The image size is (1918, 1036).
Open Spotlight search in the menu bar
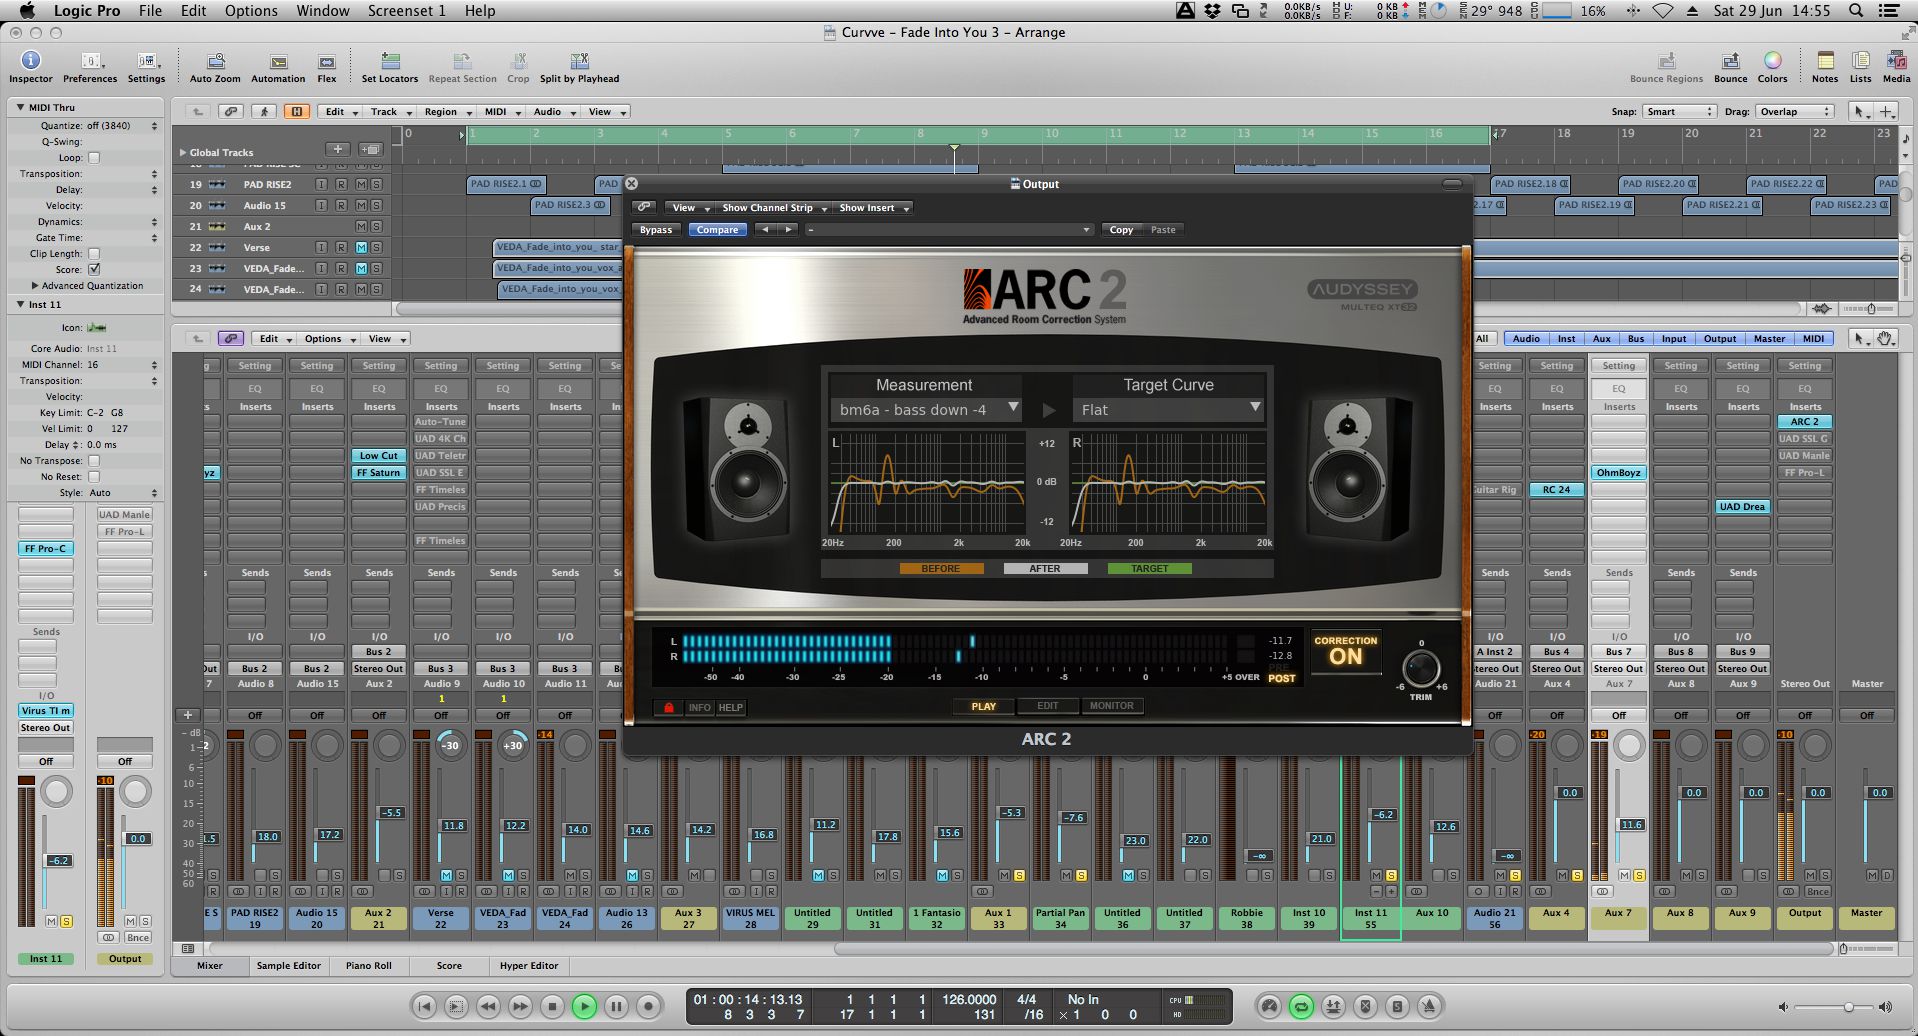[1855, 10]
